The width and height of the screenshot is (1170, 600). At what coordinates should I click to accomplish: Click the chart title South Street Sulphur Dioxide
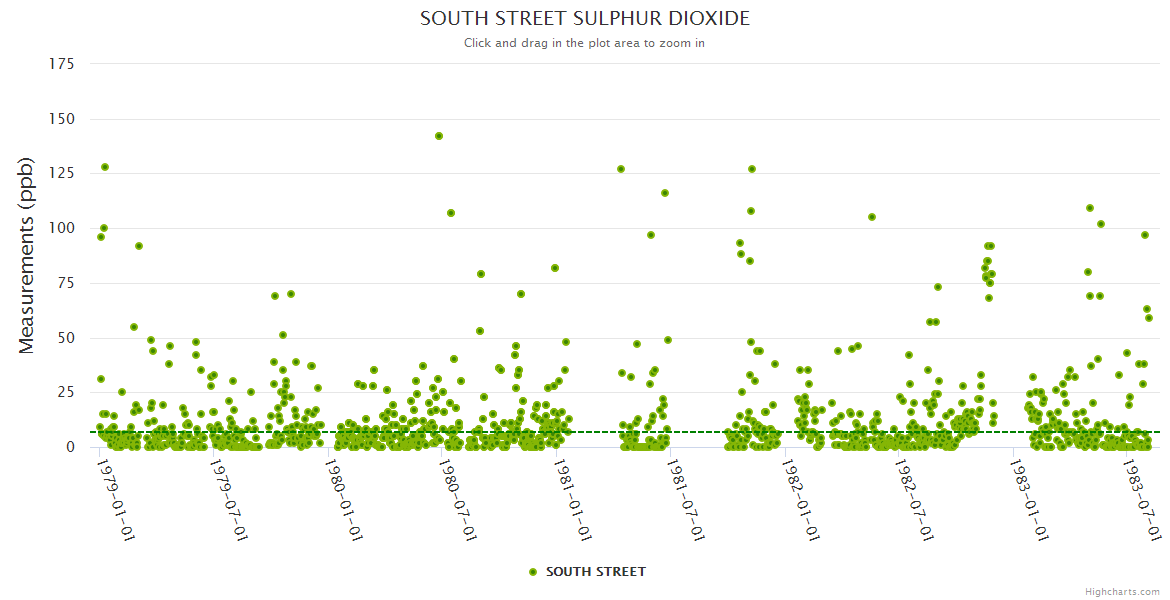pos(584,19)
